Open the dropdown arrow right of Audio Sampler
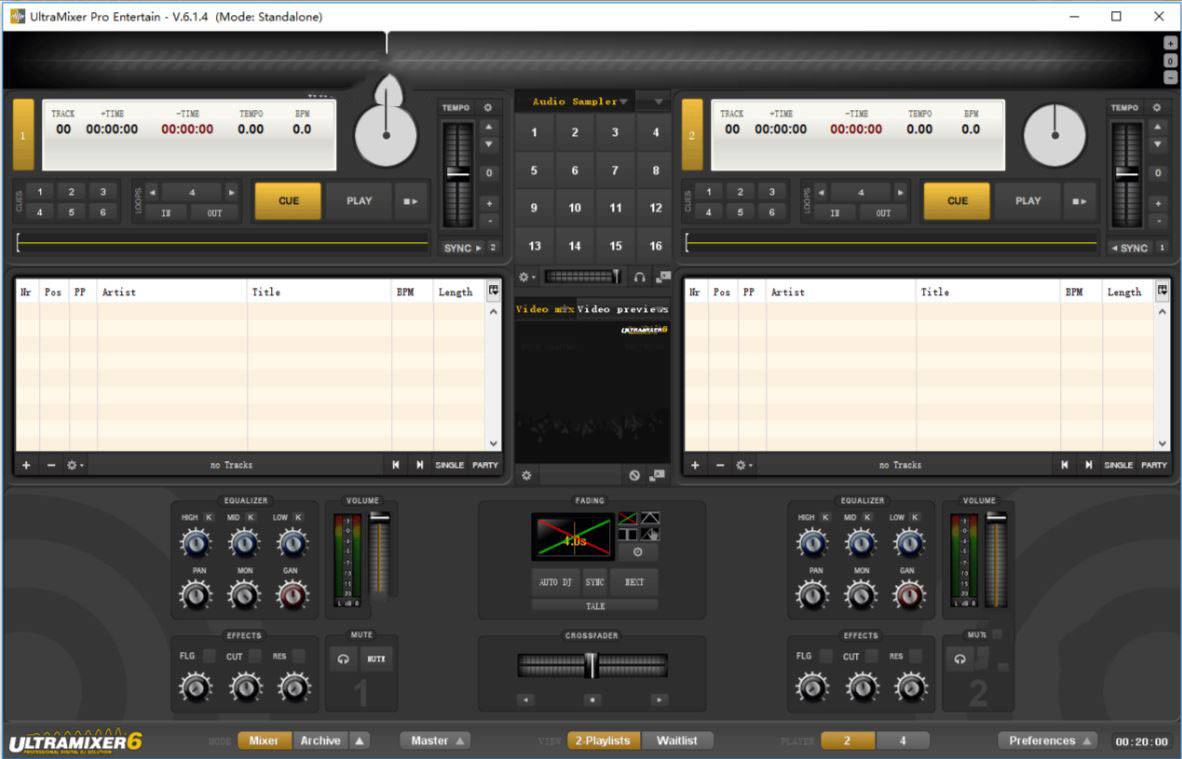 click(658, 101)
